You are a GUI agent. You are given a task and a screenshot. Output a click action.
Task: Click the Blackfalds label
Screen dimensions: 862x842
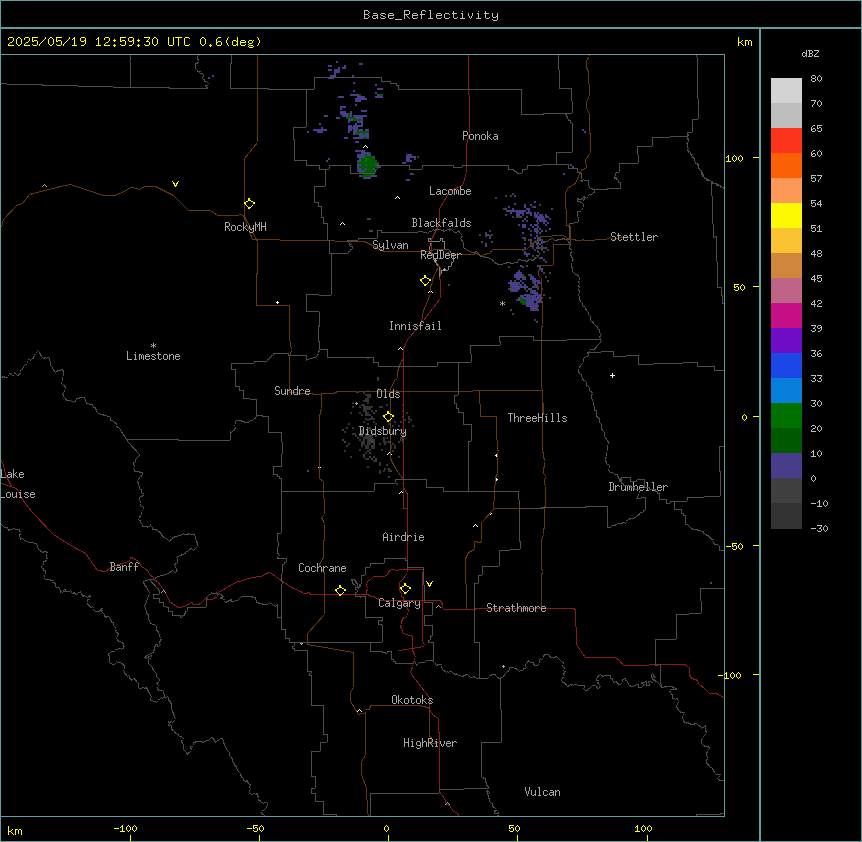click(441, 223)
